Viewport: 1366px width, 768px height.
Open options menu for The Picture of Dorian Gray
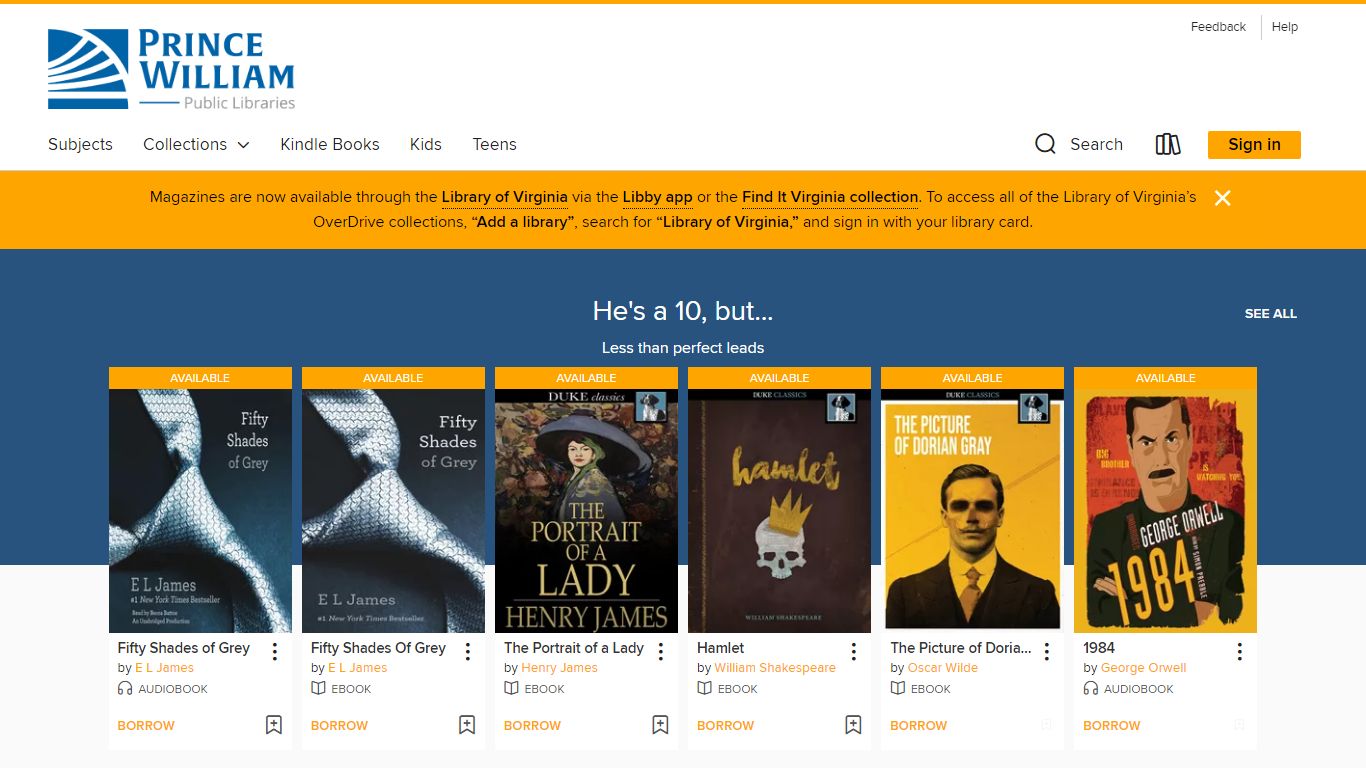point(1046,652)
